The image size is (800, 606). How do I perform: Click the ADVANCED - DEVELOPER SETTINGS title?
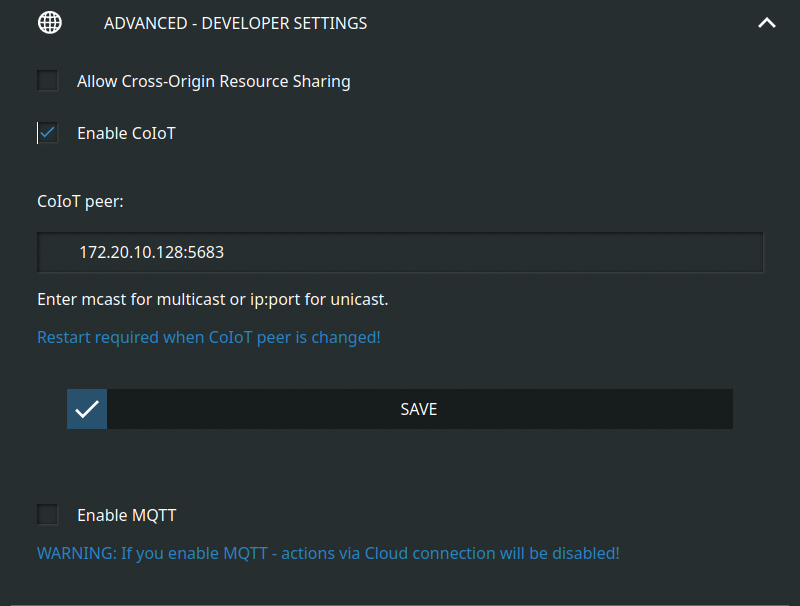point(235,23)
